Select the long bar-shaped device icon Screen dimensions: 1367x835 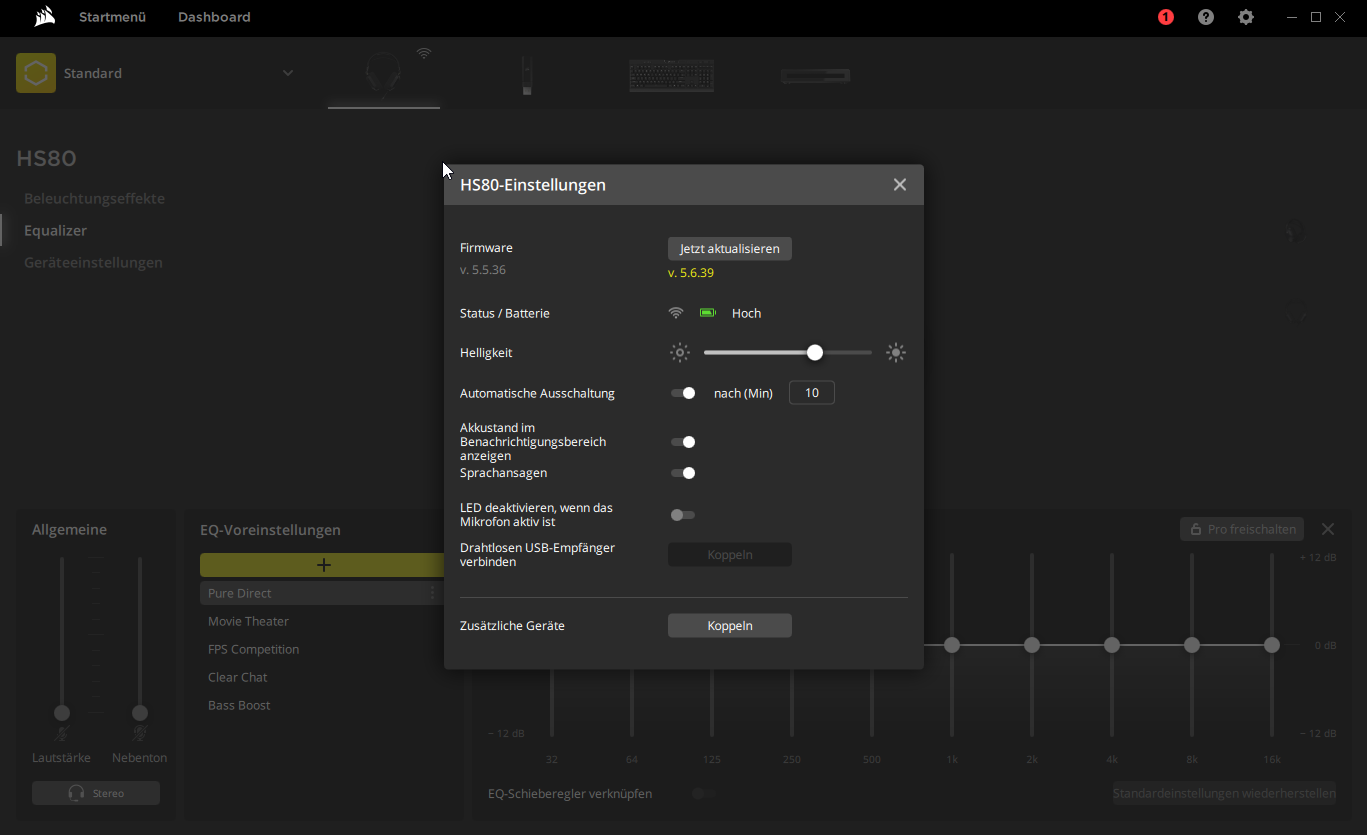tap(815, 75)
